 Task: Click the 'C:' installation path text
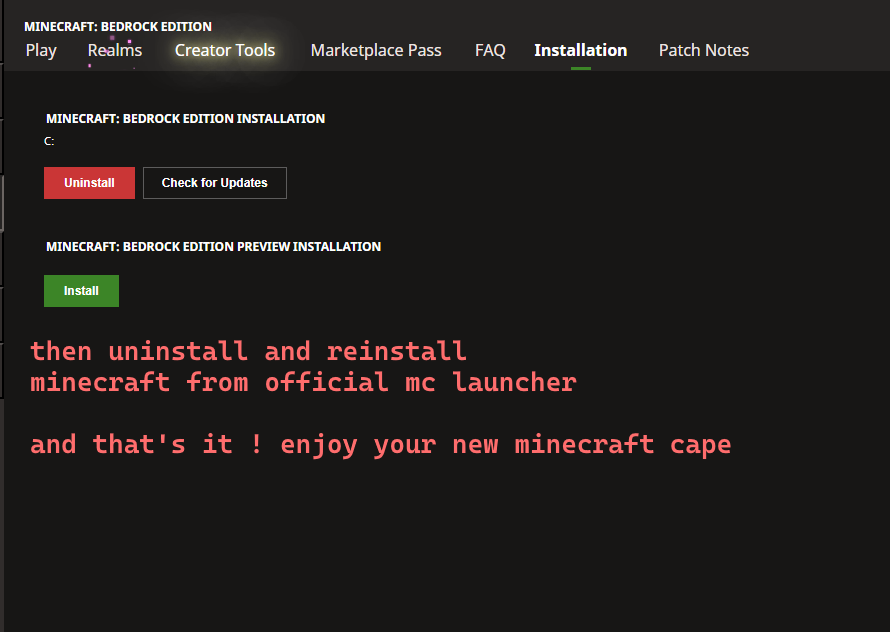pyautogui.click(x=49, y=141)
